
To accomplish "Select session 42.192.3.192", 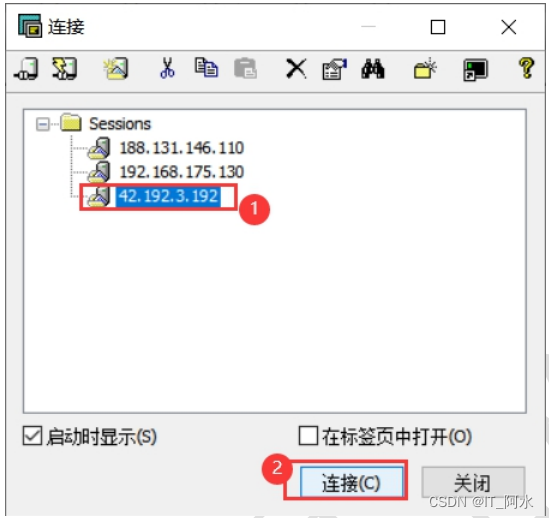I will click(x=168, y=196).
